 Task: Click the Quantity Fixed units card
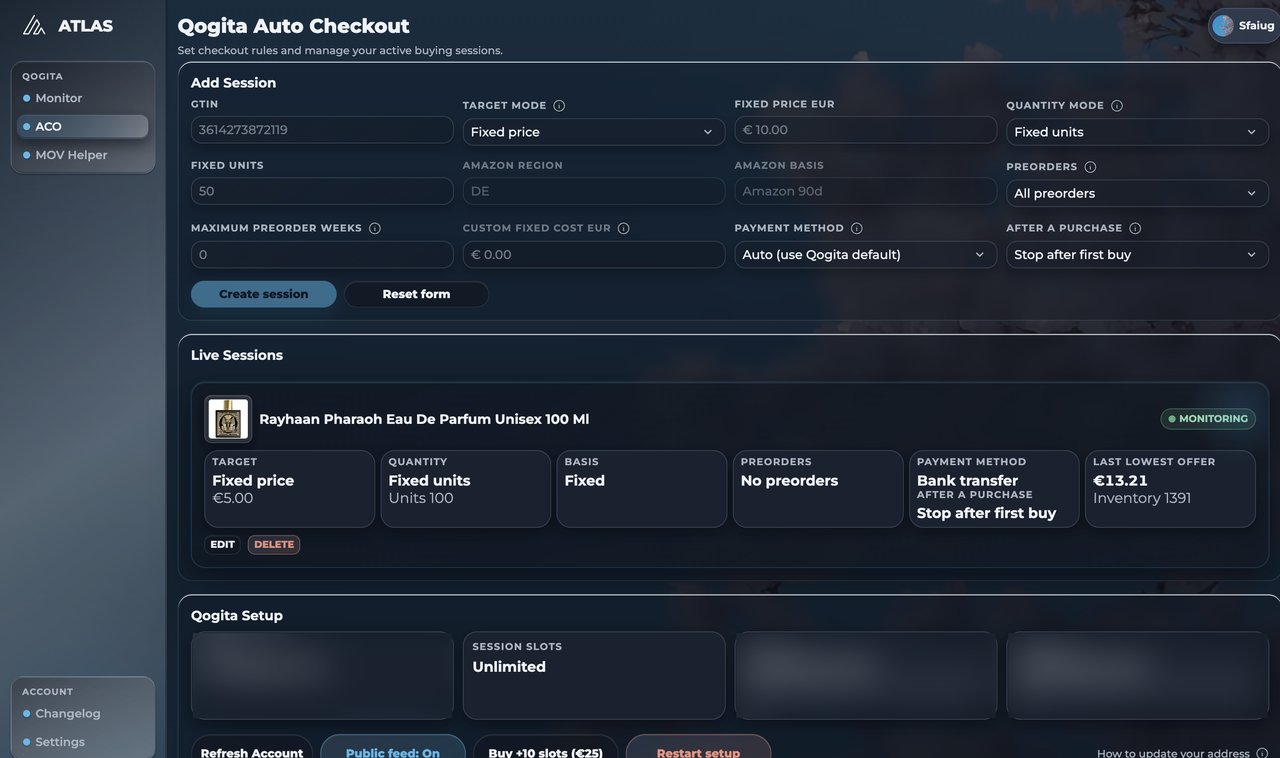pyautogui.click(x=466, y=489)
